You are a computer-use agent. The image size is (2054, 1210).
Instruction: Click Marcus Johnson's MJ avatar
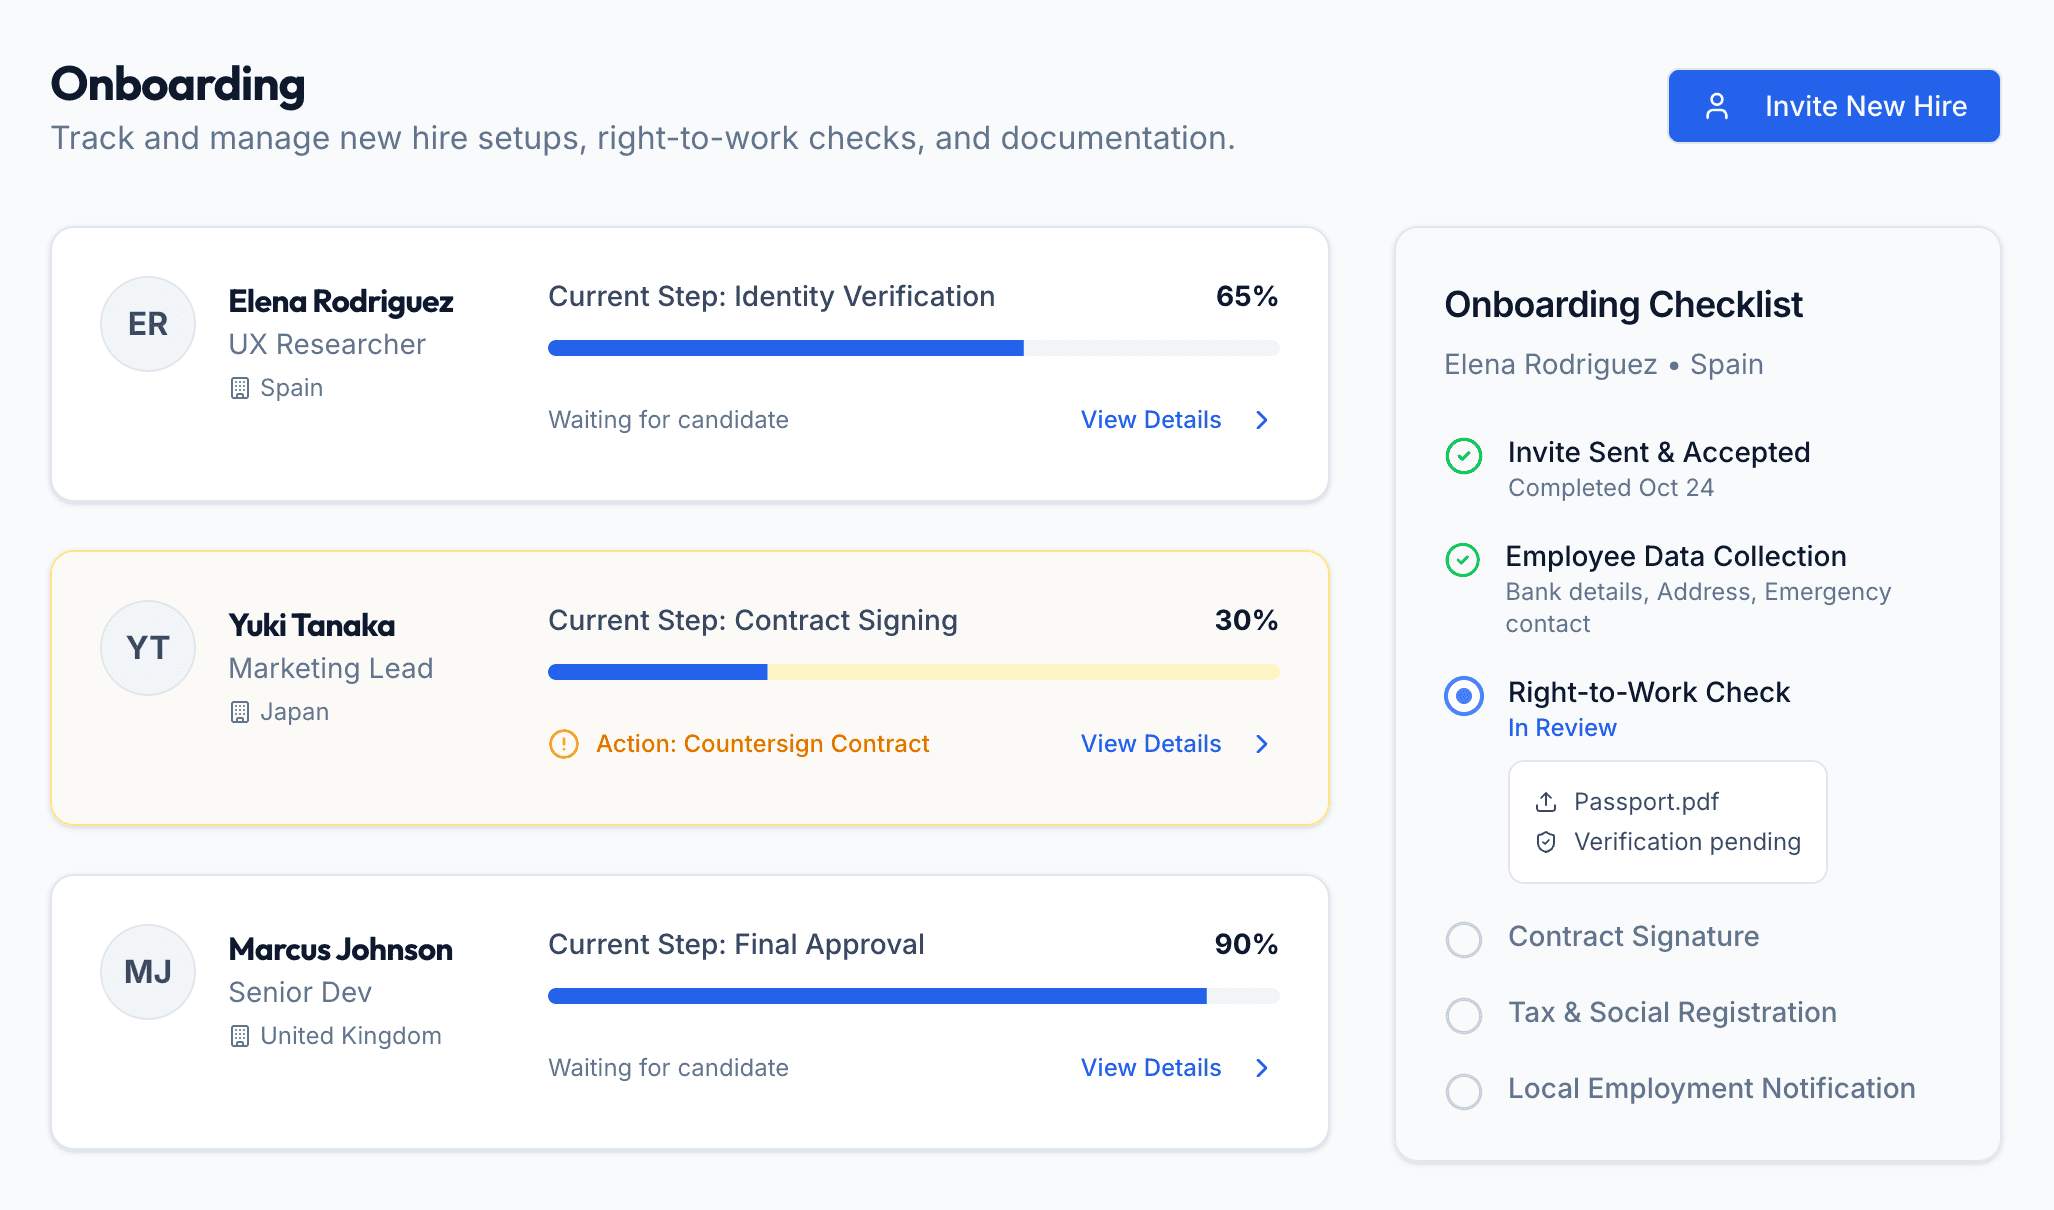click(x=147, y=971)
